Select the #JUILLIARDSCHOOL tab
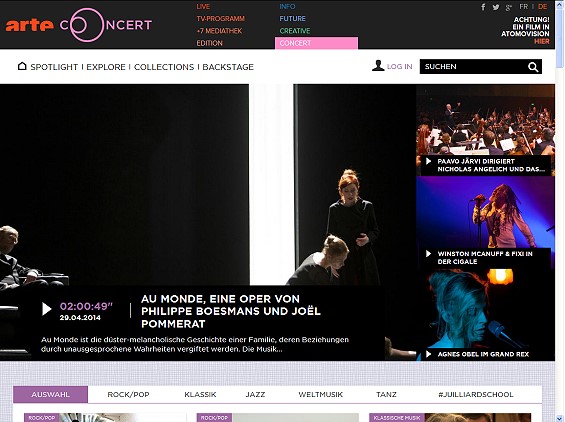Screen dimensions: 565x422 coord(476,395)
